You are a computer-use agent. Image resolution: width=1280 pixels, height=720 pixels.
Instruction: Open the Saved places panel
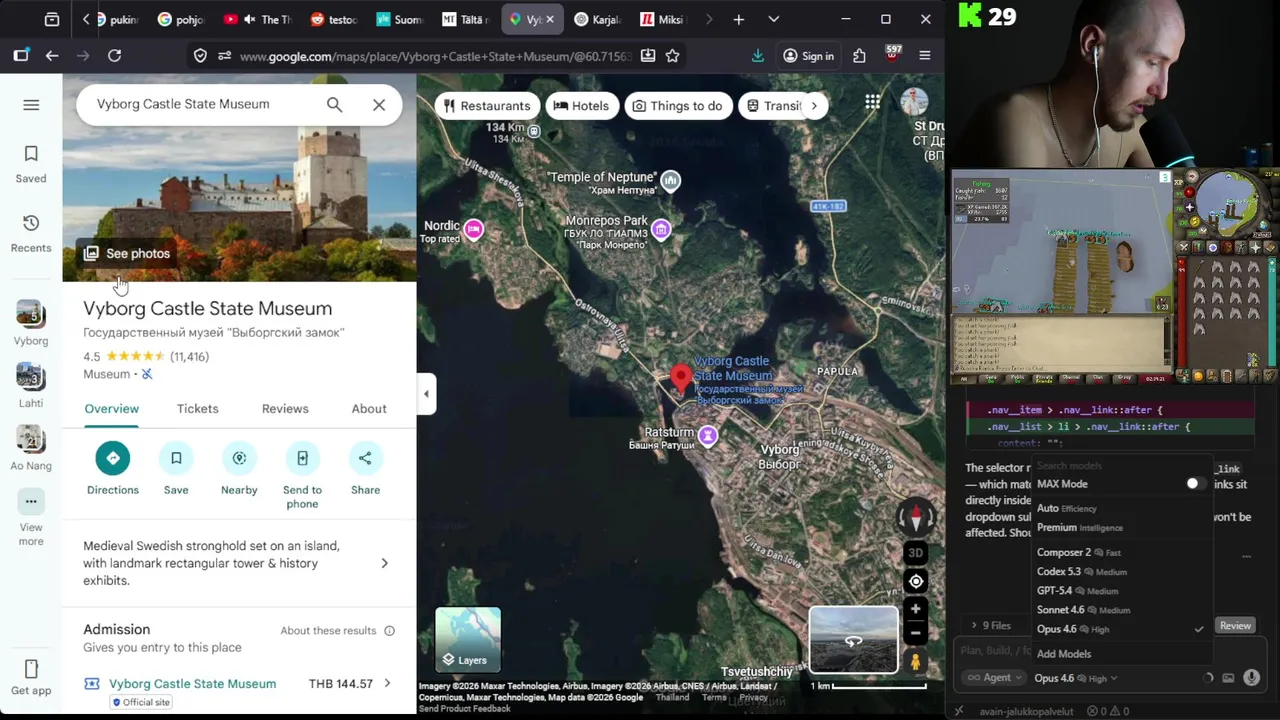tap(31, 164)
